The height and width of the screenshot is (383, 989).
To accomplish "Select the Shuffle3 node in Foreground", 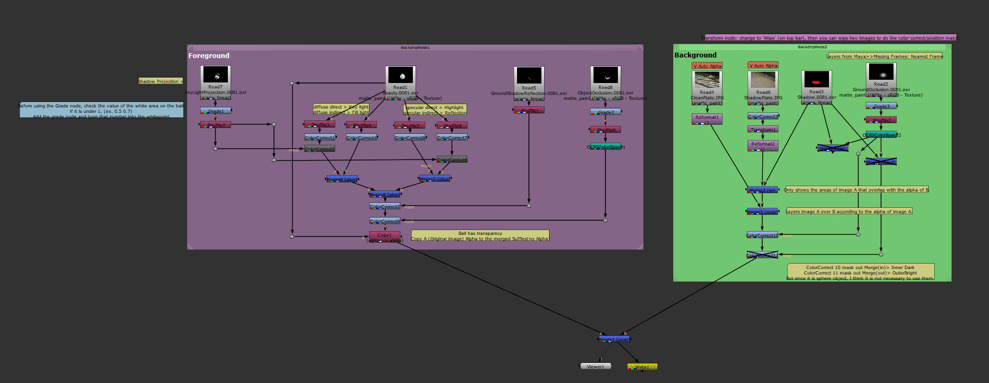I will click(319, 124).
